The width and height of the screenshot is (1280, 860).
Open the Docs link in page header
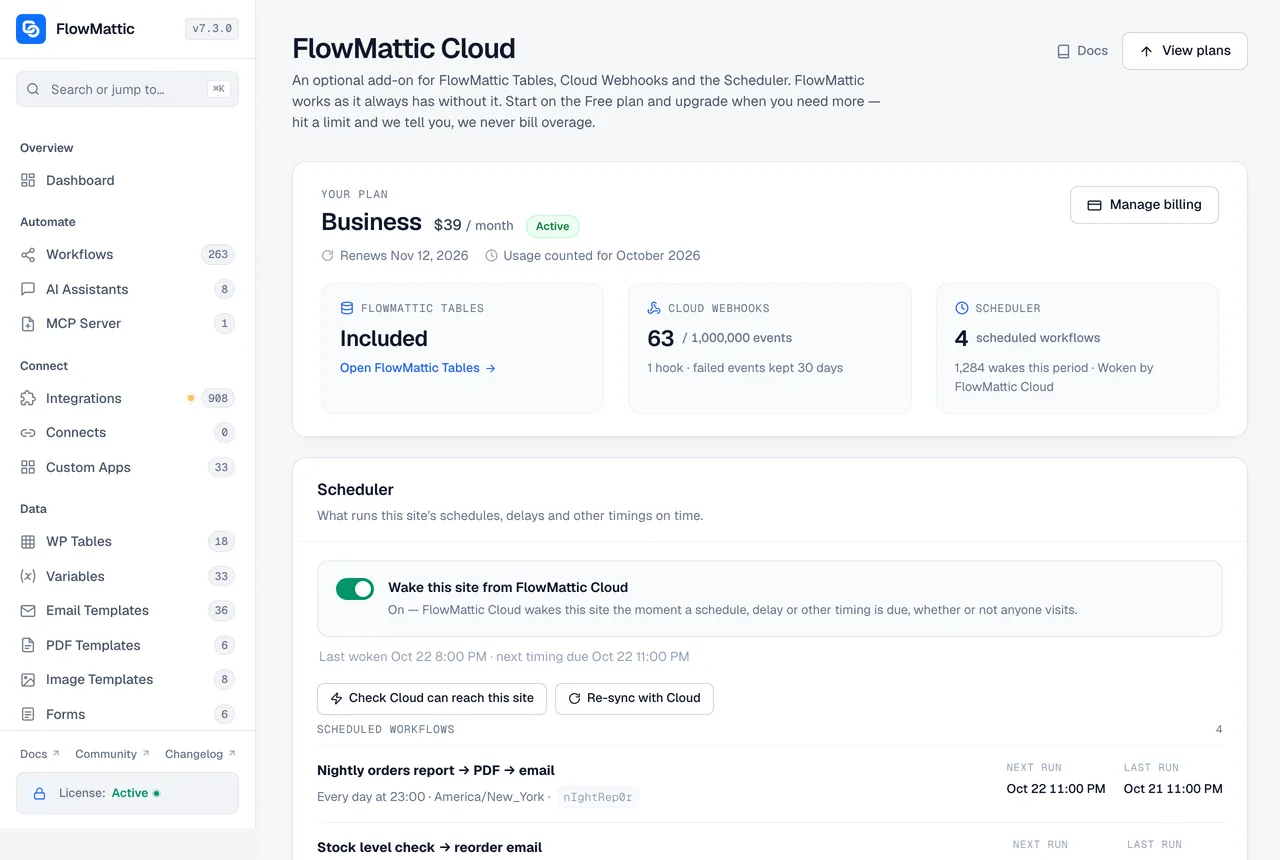click(1082, 51)
